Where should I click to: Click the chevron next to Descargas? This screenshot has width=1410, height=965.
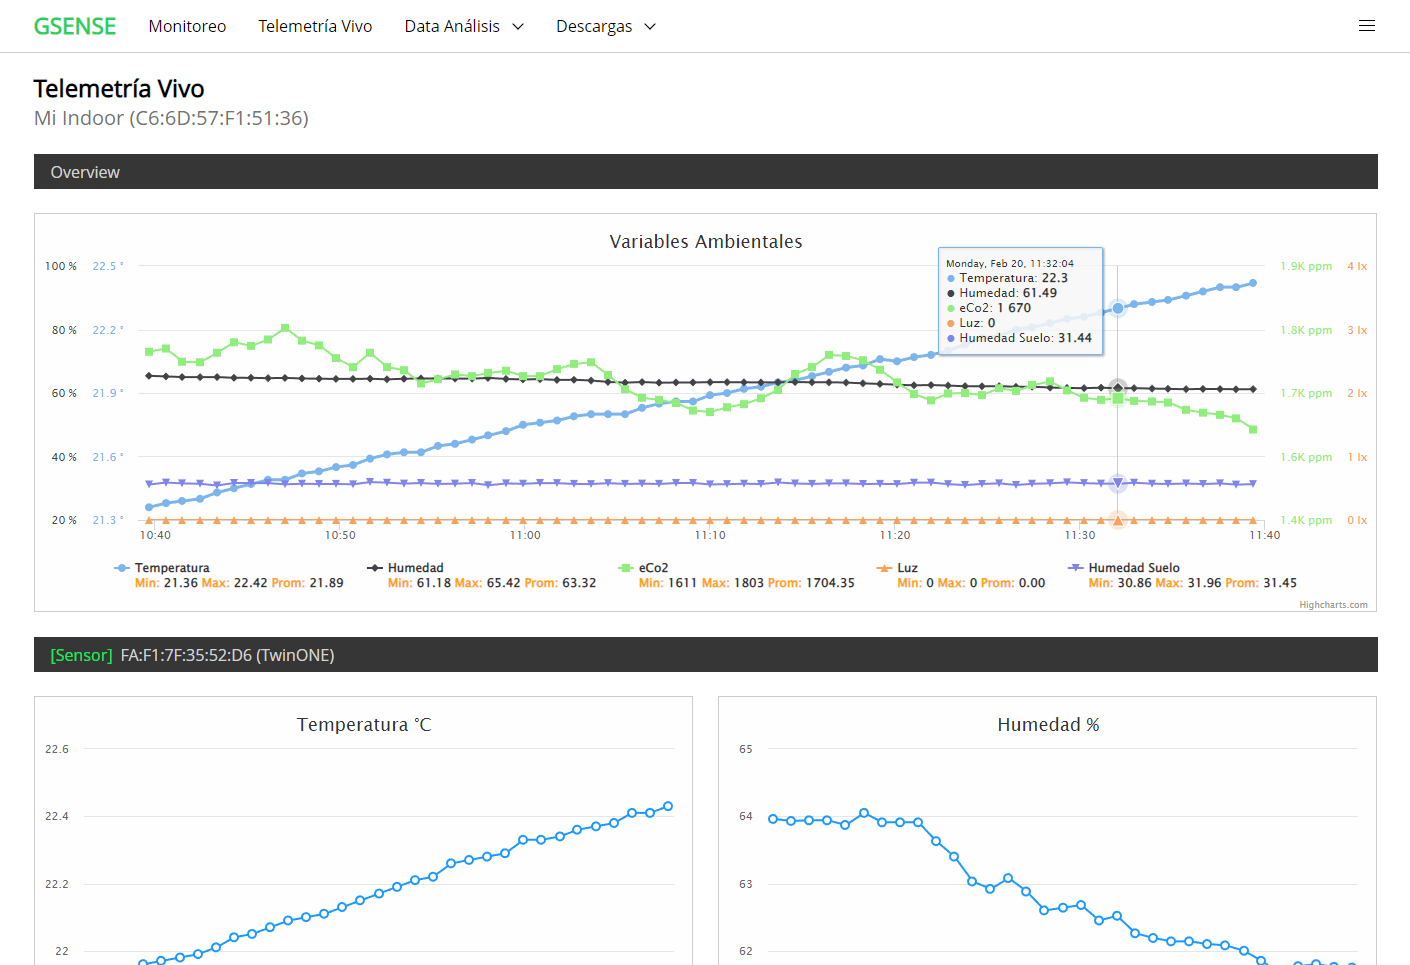point(650,27)
